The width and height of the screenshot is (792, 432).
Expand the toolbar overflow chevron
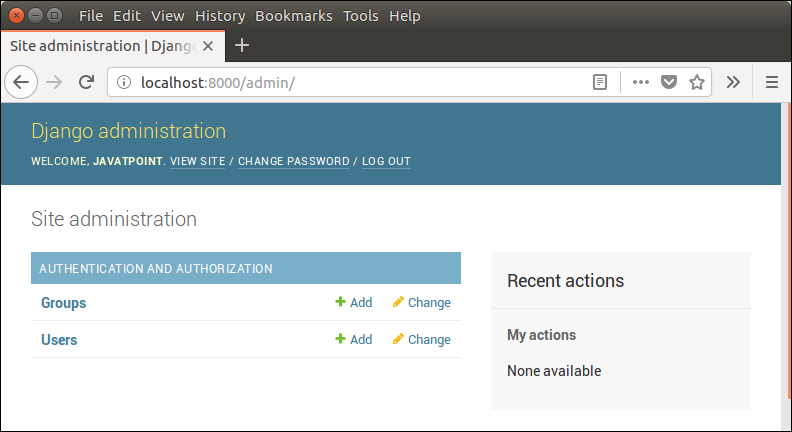(x=733, y=82)
